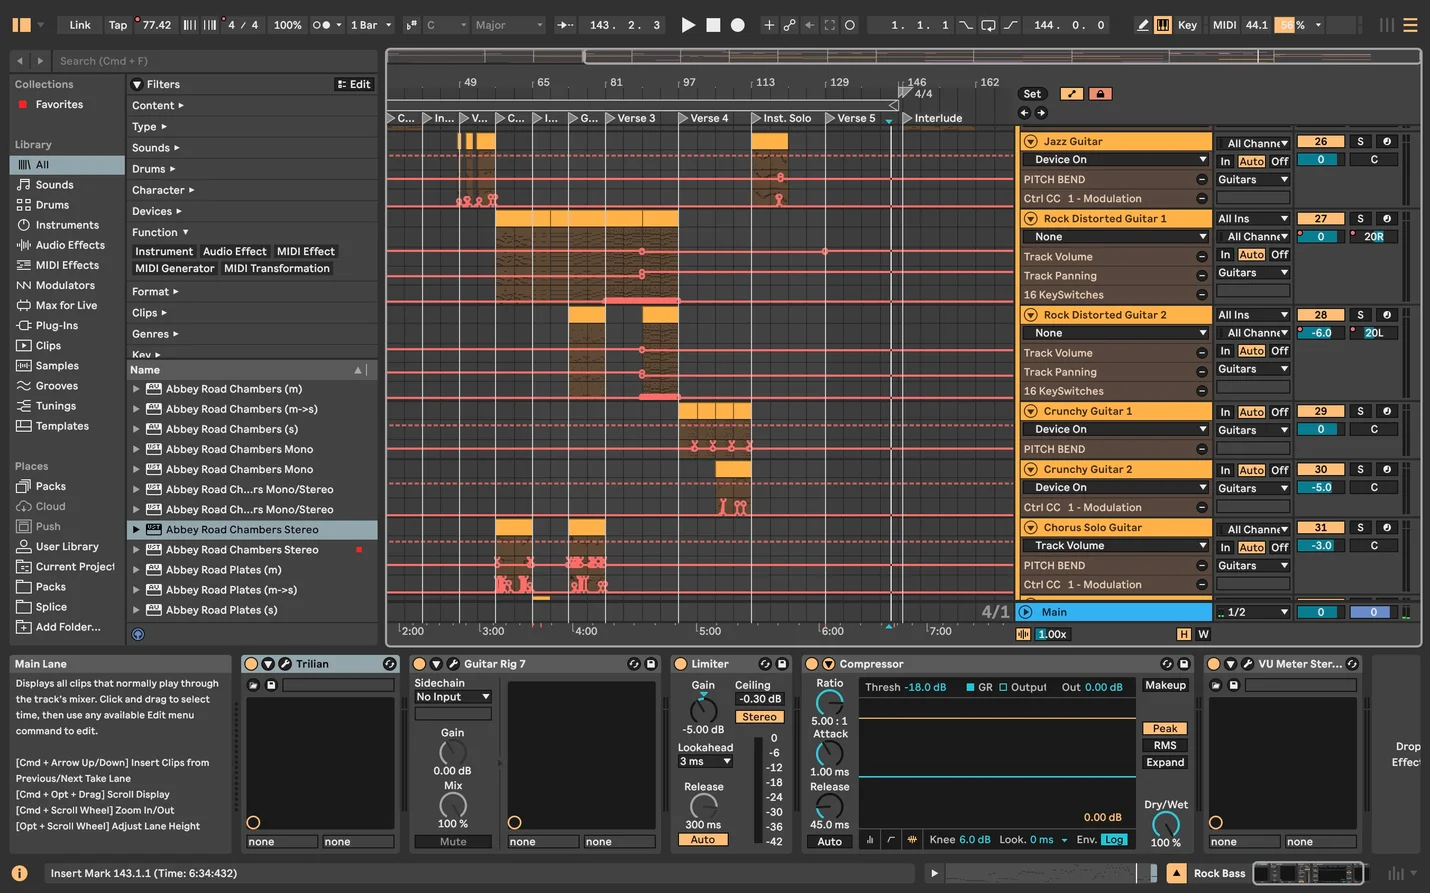Screen dimensions: 1430x893
Task: Switch view with the orange Session/Arrangement toggle
Action: [21, 25]
